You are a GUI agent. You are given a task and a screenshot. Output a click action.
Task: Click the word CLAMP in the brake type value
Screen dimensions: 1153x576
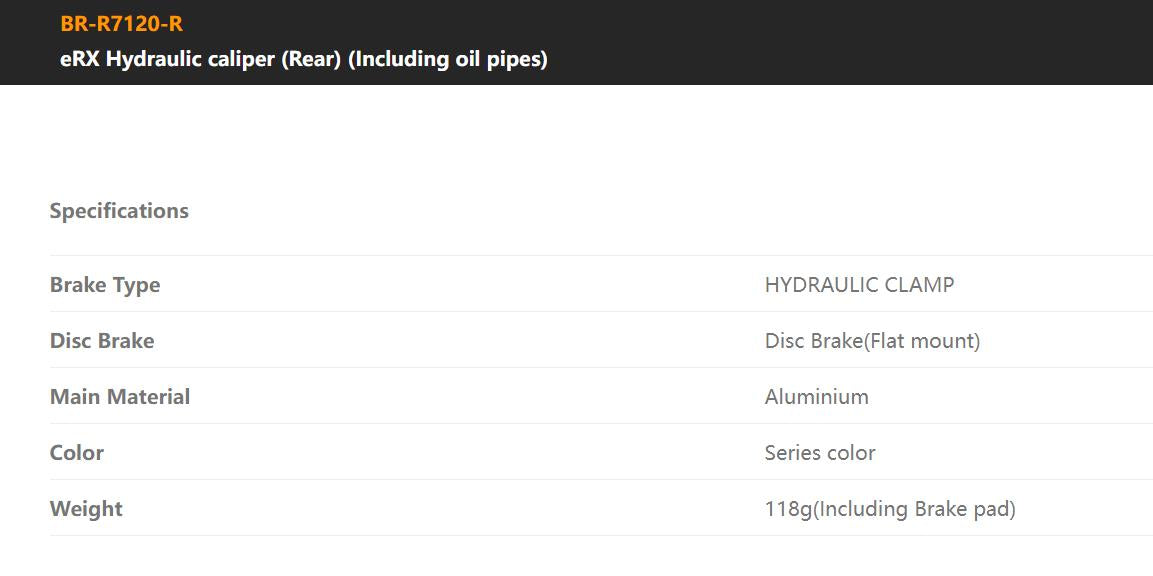click(923, 285)
